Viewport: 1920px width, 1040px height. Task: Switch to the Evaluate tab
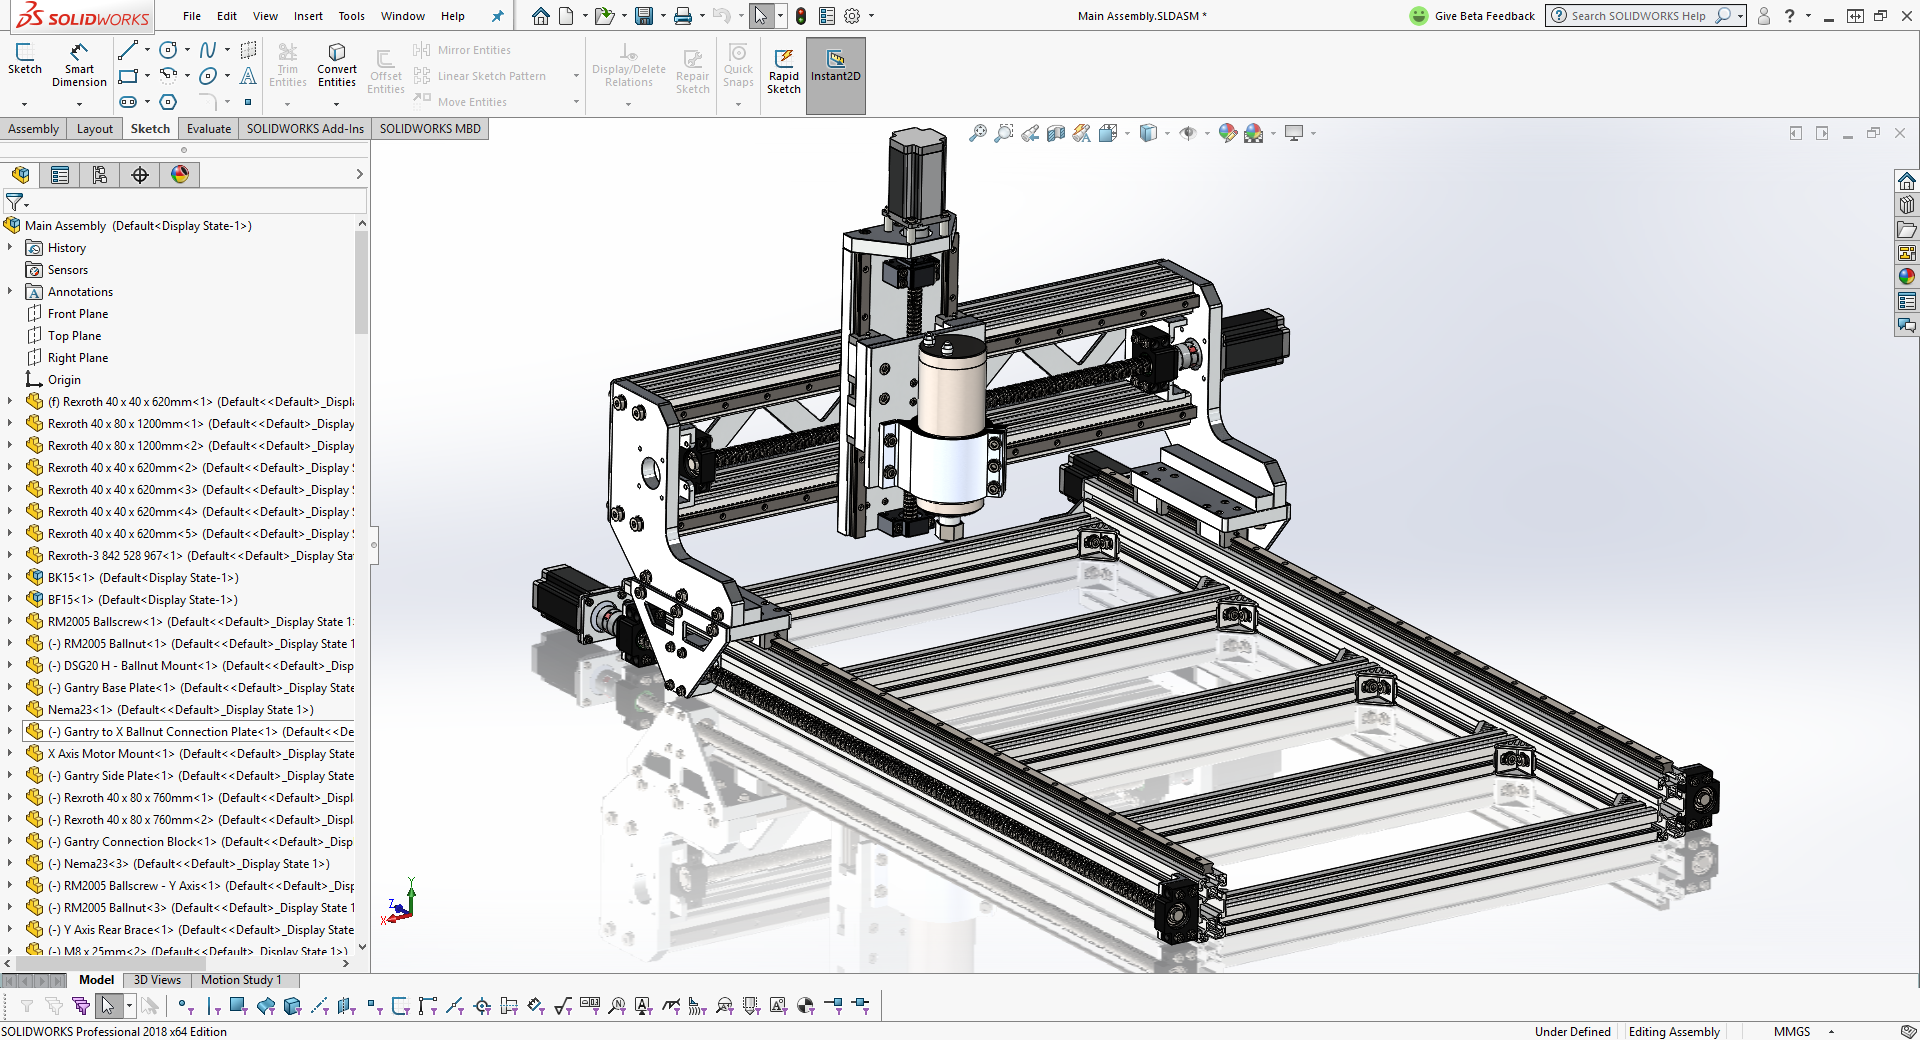pyautogui.click(x=208, y=129)
